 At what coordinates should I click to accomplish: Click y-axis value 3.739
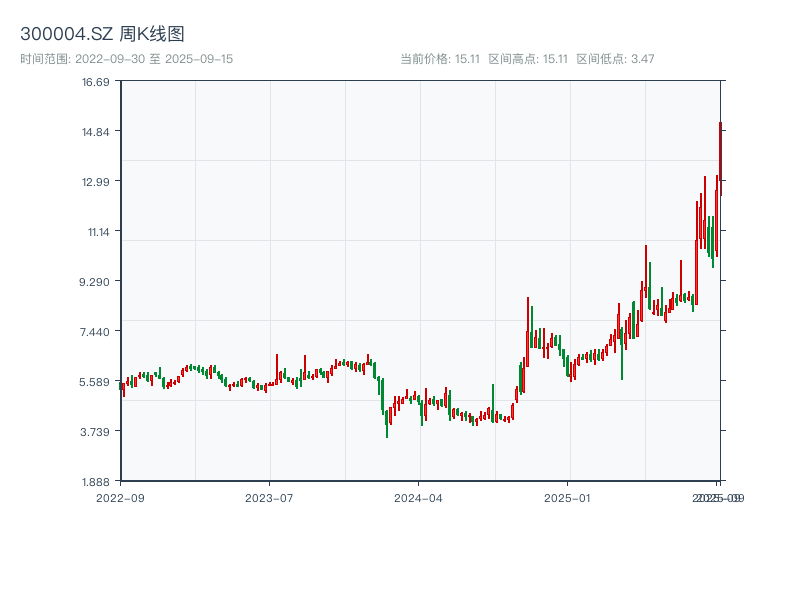pyautogui.click(x=94, y=432)
